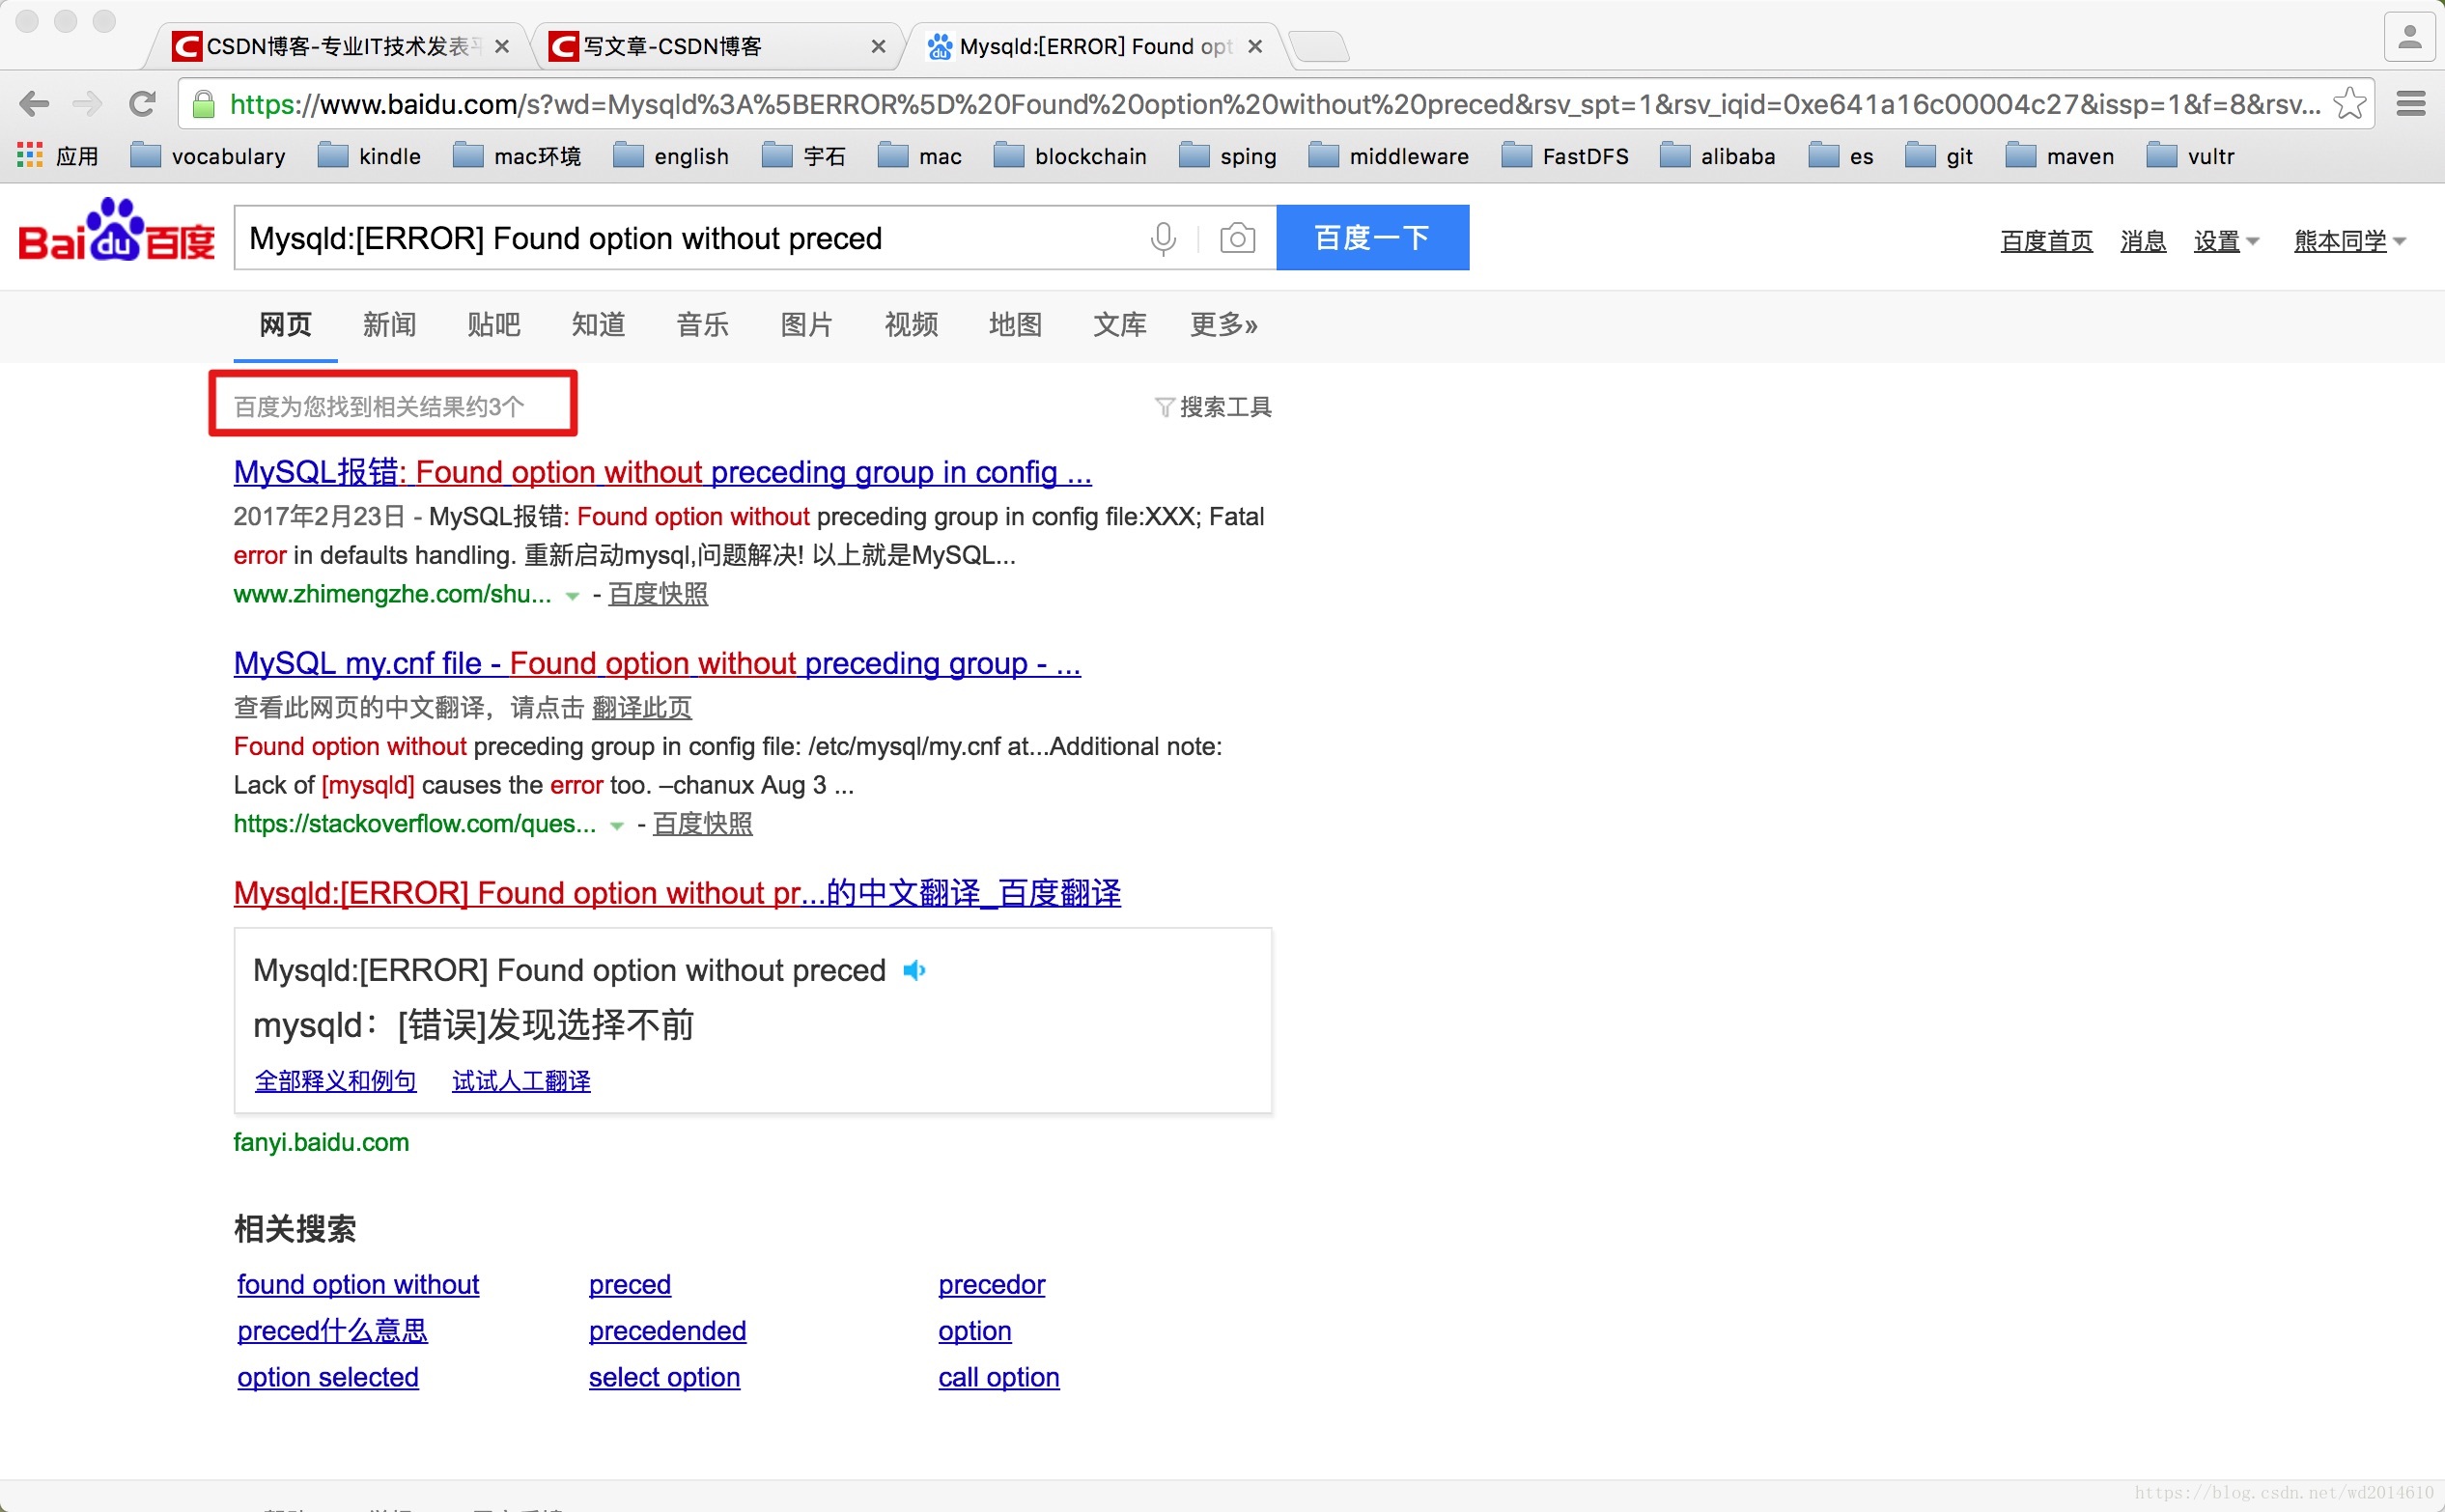Open the 百度翻译 translation result link
The width and height of the screenshot is (2445, 1512).
point(677,892)
